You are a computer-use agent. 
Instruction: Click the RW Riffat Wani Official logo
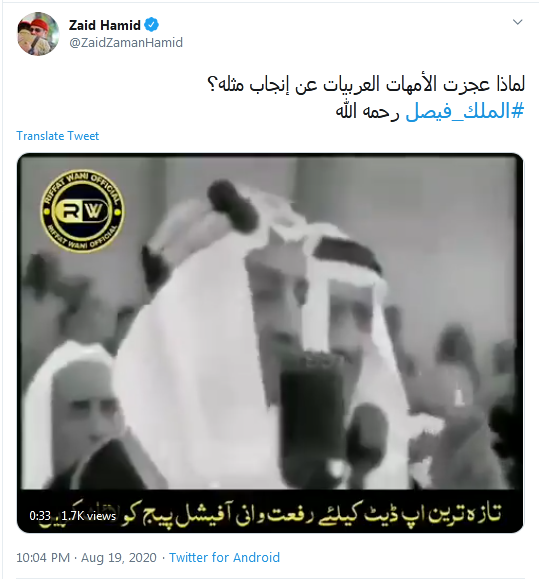(82, 211)
